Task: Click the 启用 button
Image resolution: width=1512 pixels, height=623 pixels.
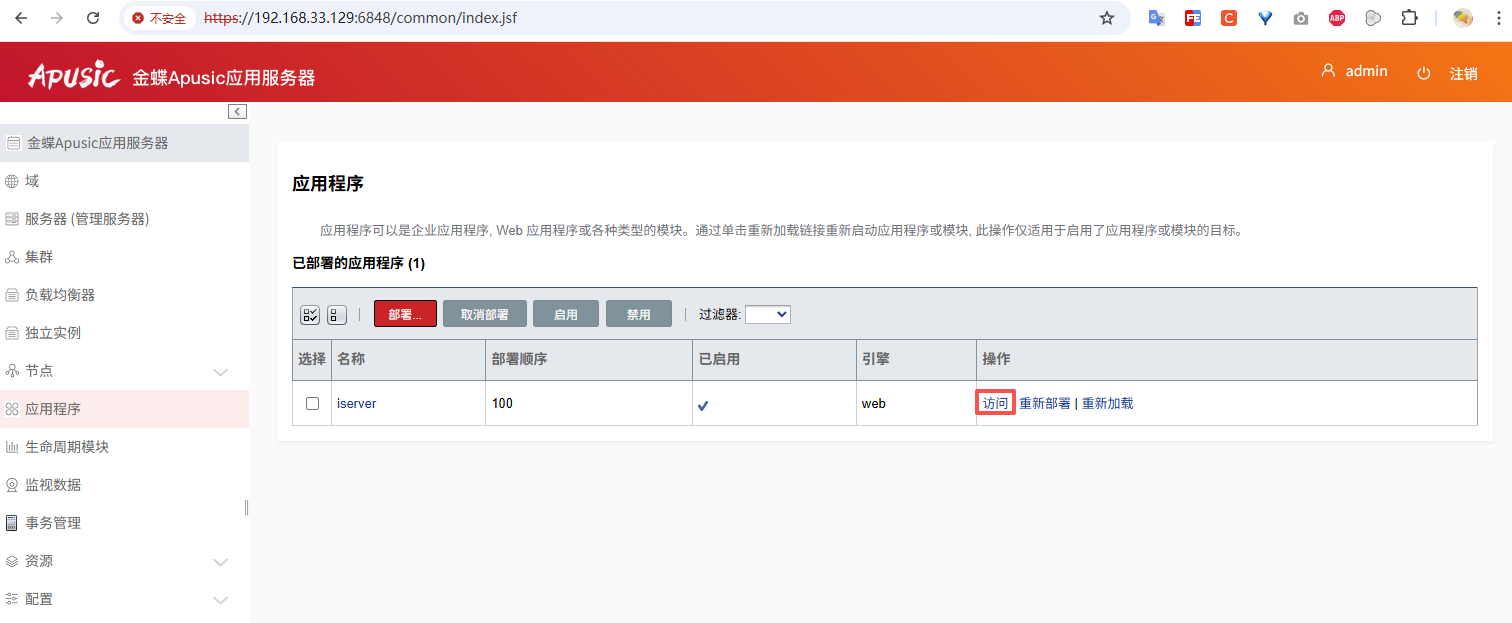Action: click(566, 314)
